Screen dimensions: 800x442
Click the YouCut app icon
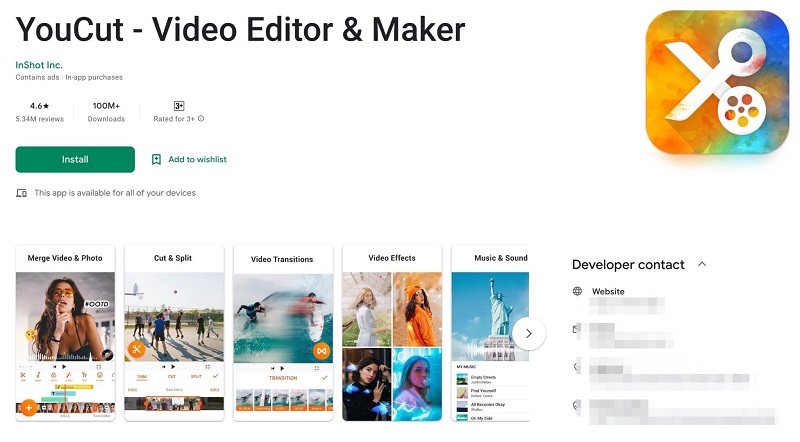[717, 82]
